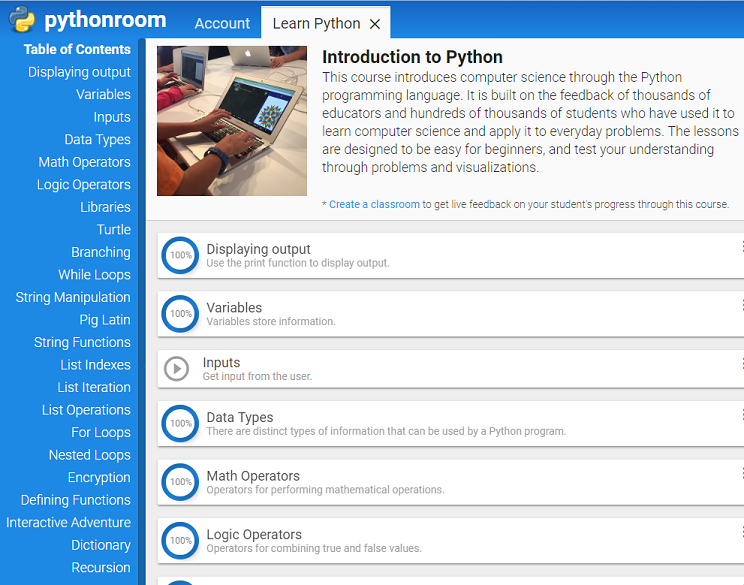
Task: Navigate to Interactive Adventure lesson
Action: pyautogui.click(x=68, y=523)
